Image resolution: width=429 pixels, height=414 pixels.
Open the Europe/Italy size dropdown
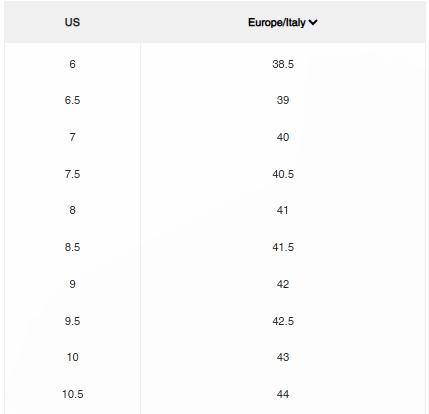point(283,22)
